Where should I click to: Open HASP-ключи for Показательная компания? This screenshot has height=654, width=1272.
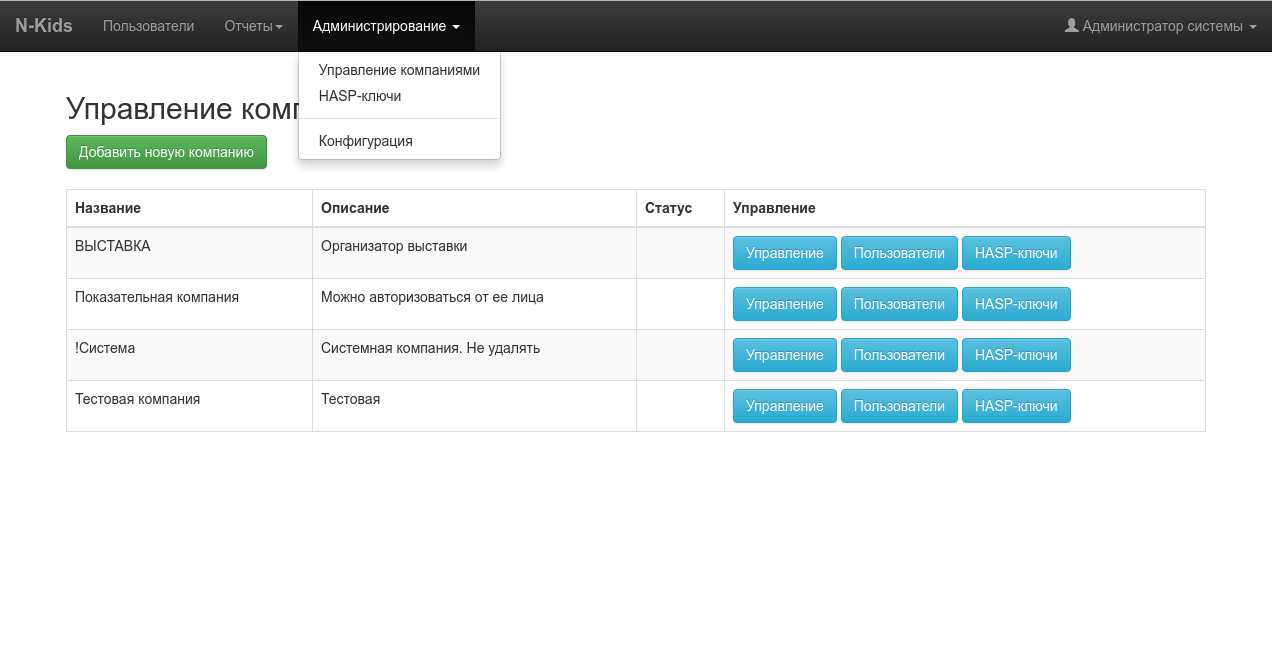point(1016,304)
